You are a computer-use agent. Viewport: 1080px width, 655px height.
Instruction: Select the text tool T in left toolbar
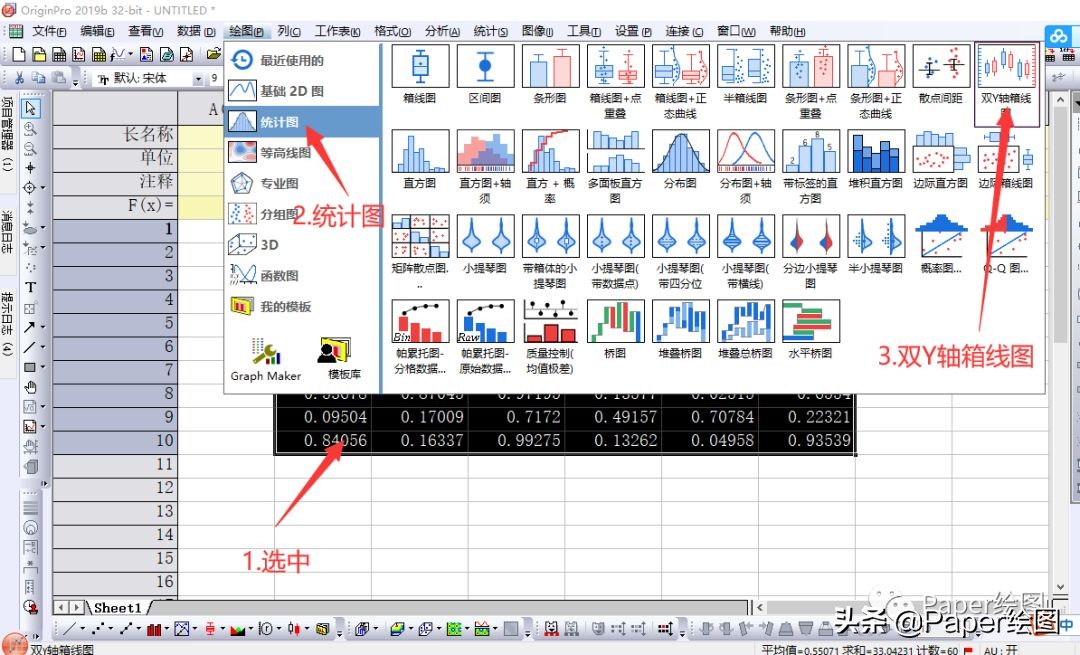(30, 287)
